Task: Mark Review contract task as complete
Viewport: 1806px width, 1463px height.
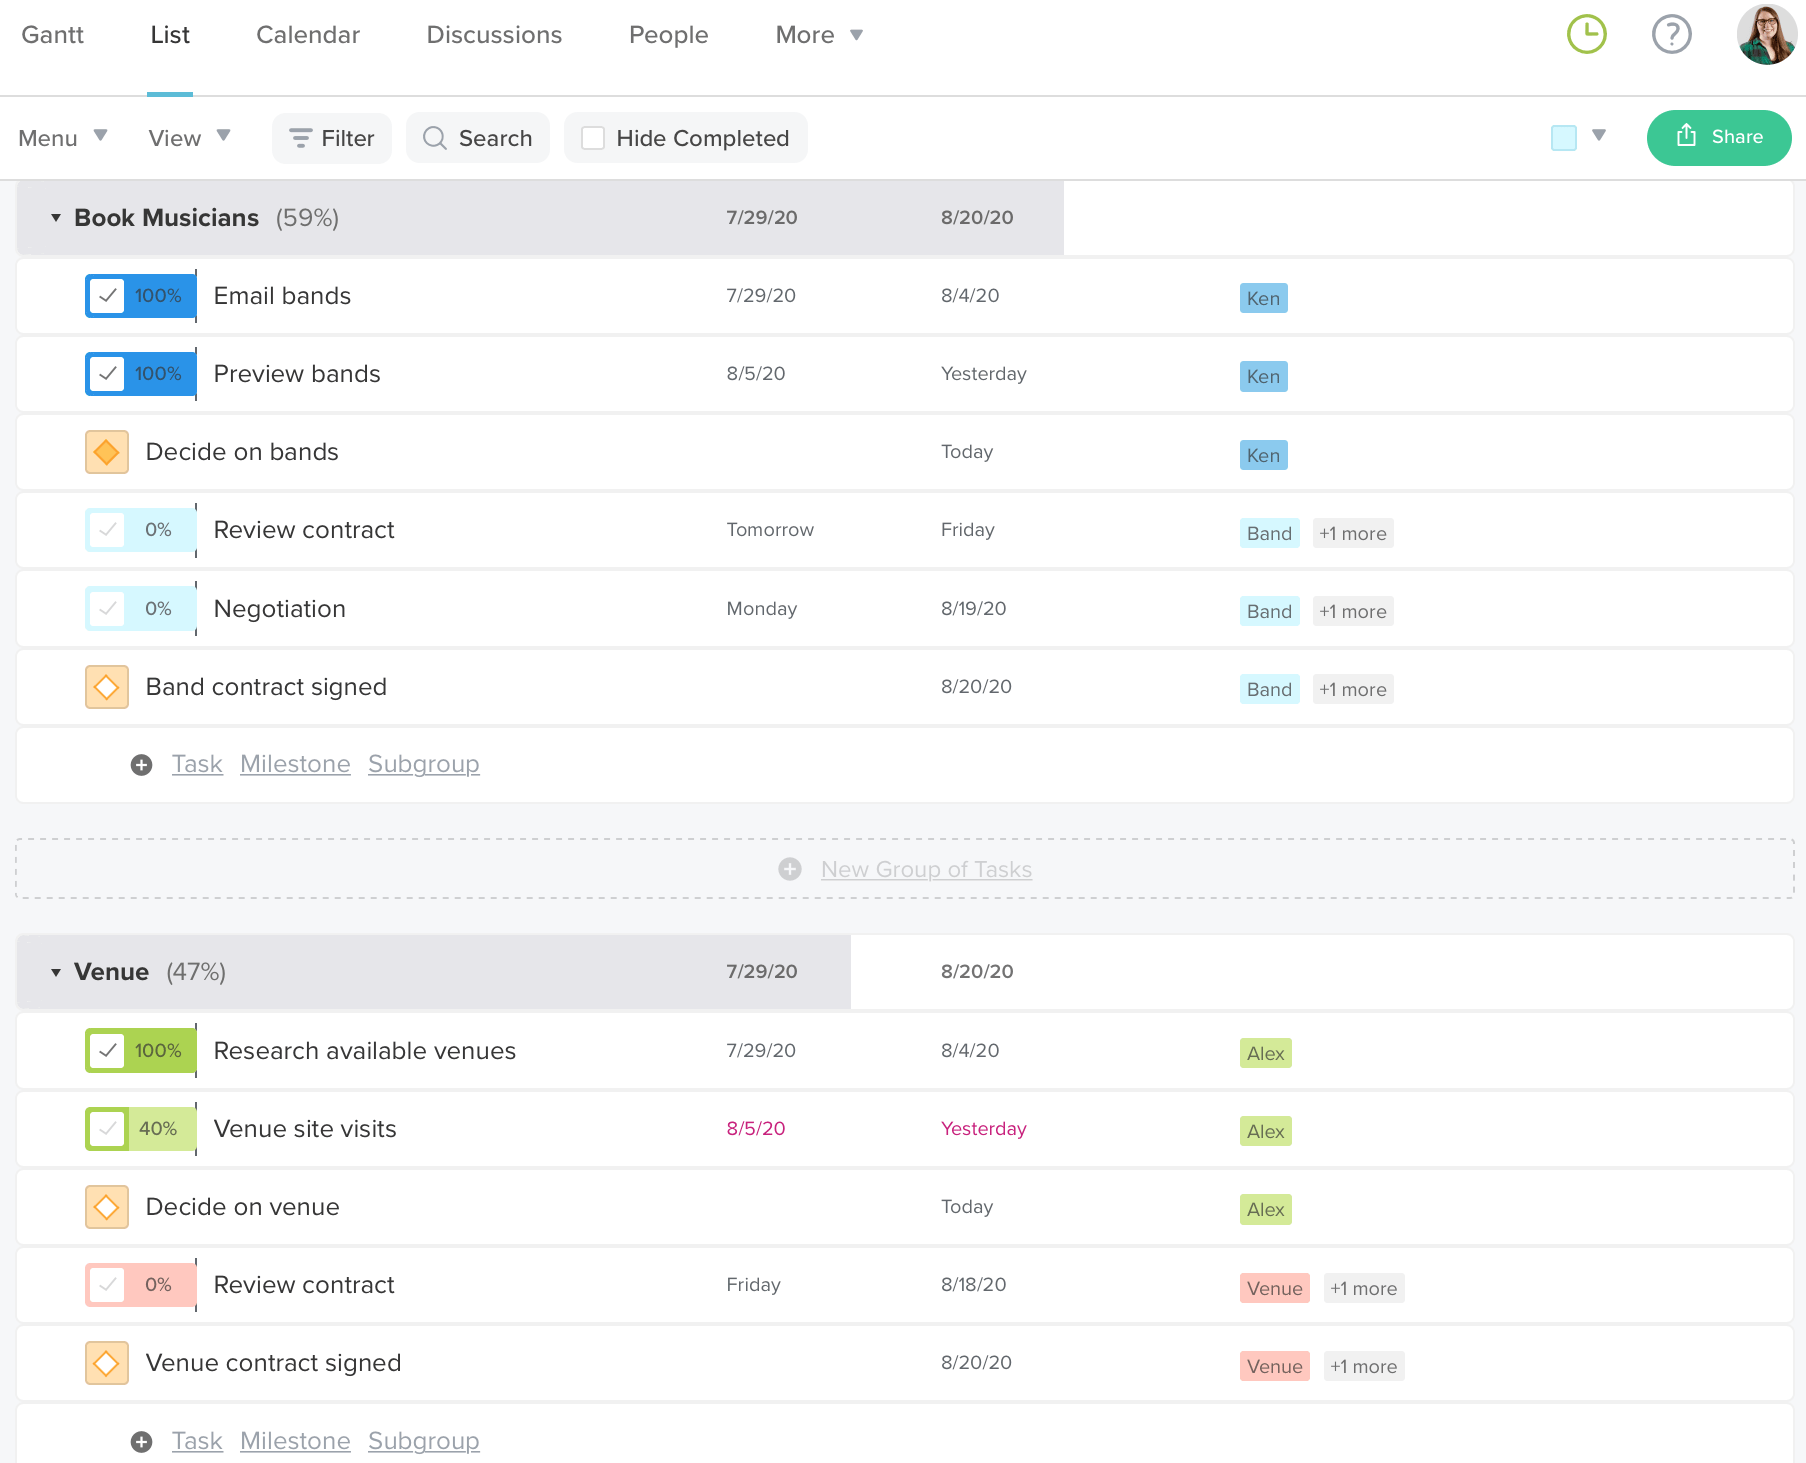Action: coord(108,530)
